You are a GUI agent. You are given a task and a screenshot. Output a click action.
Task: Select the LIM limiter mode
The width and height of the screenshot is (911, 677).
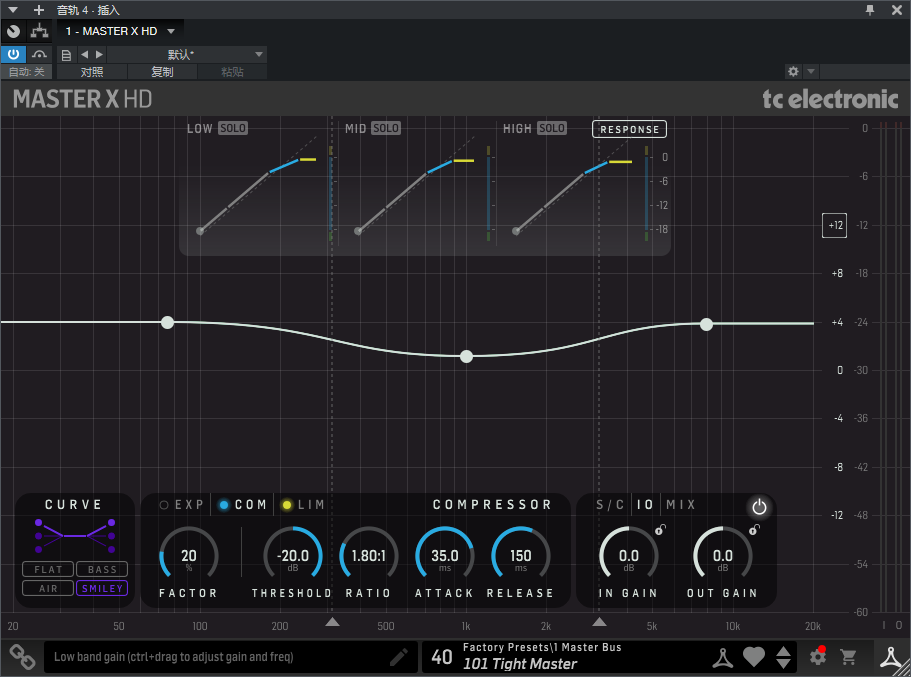tap(303, 505)
